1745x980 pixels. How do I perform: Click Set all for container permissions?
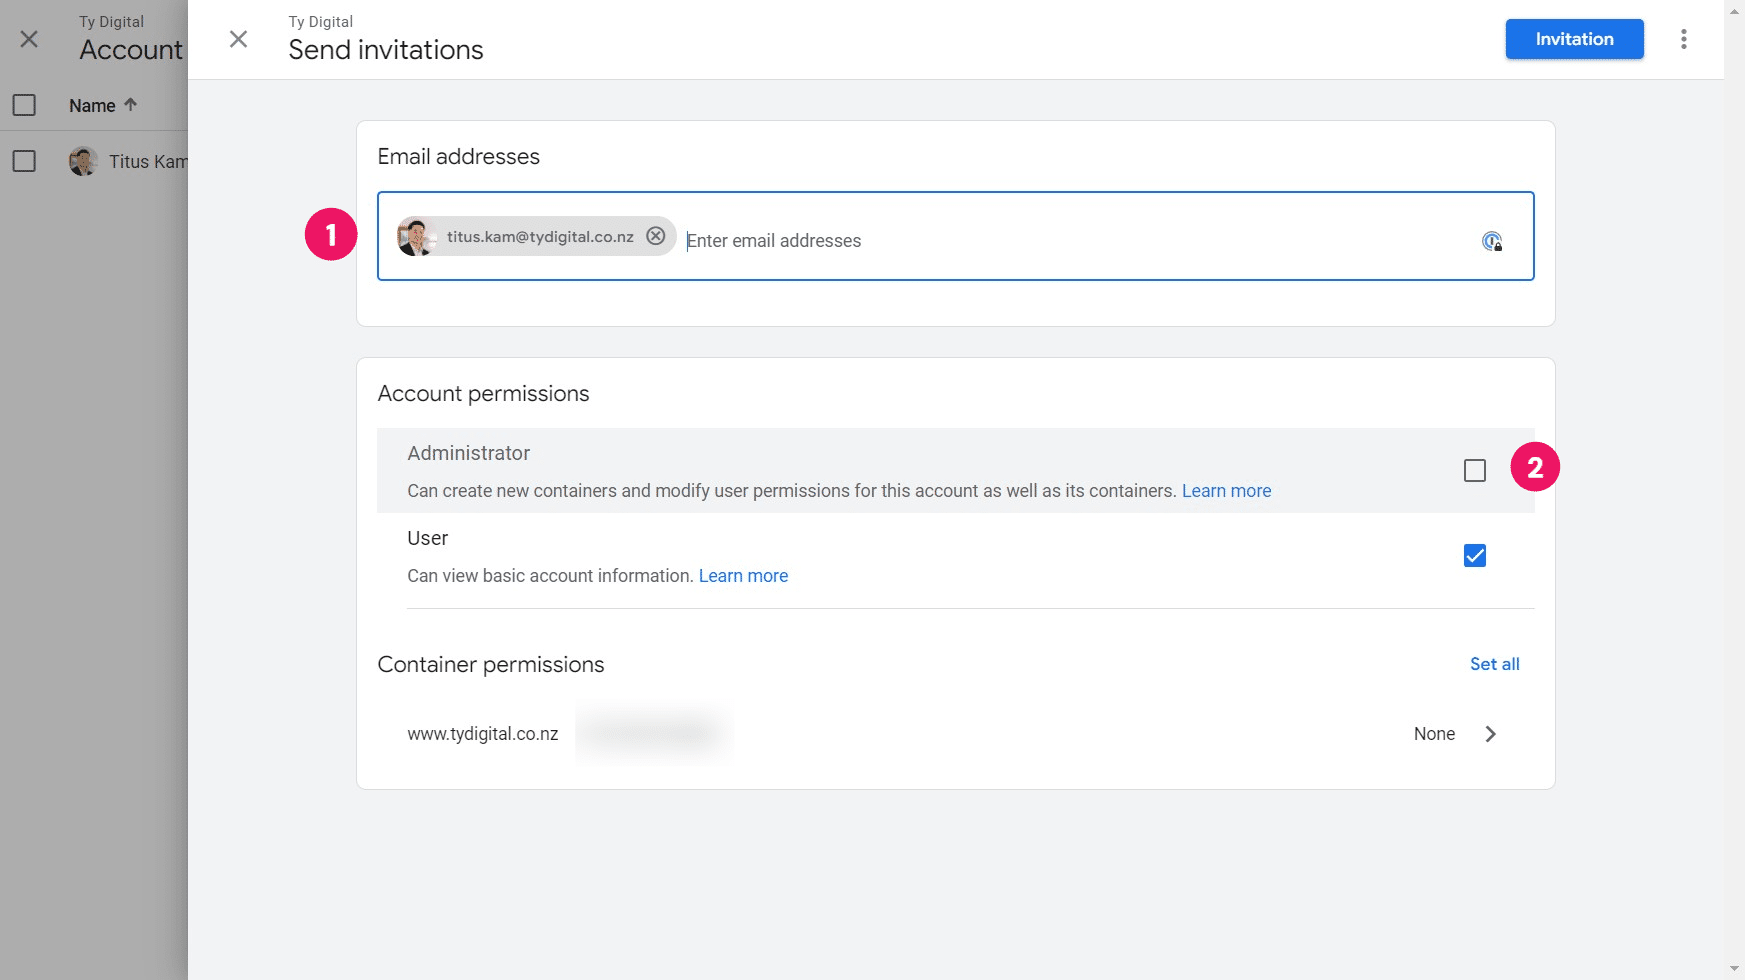pos(1494,663)
